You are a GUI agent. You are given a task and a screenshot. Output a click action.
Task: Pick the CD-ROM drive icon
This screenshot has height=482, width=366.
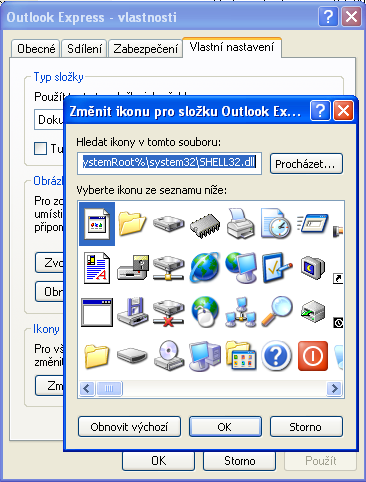point(169,356)
